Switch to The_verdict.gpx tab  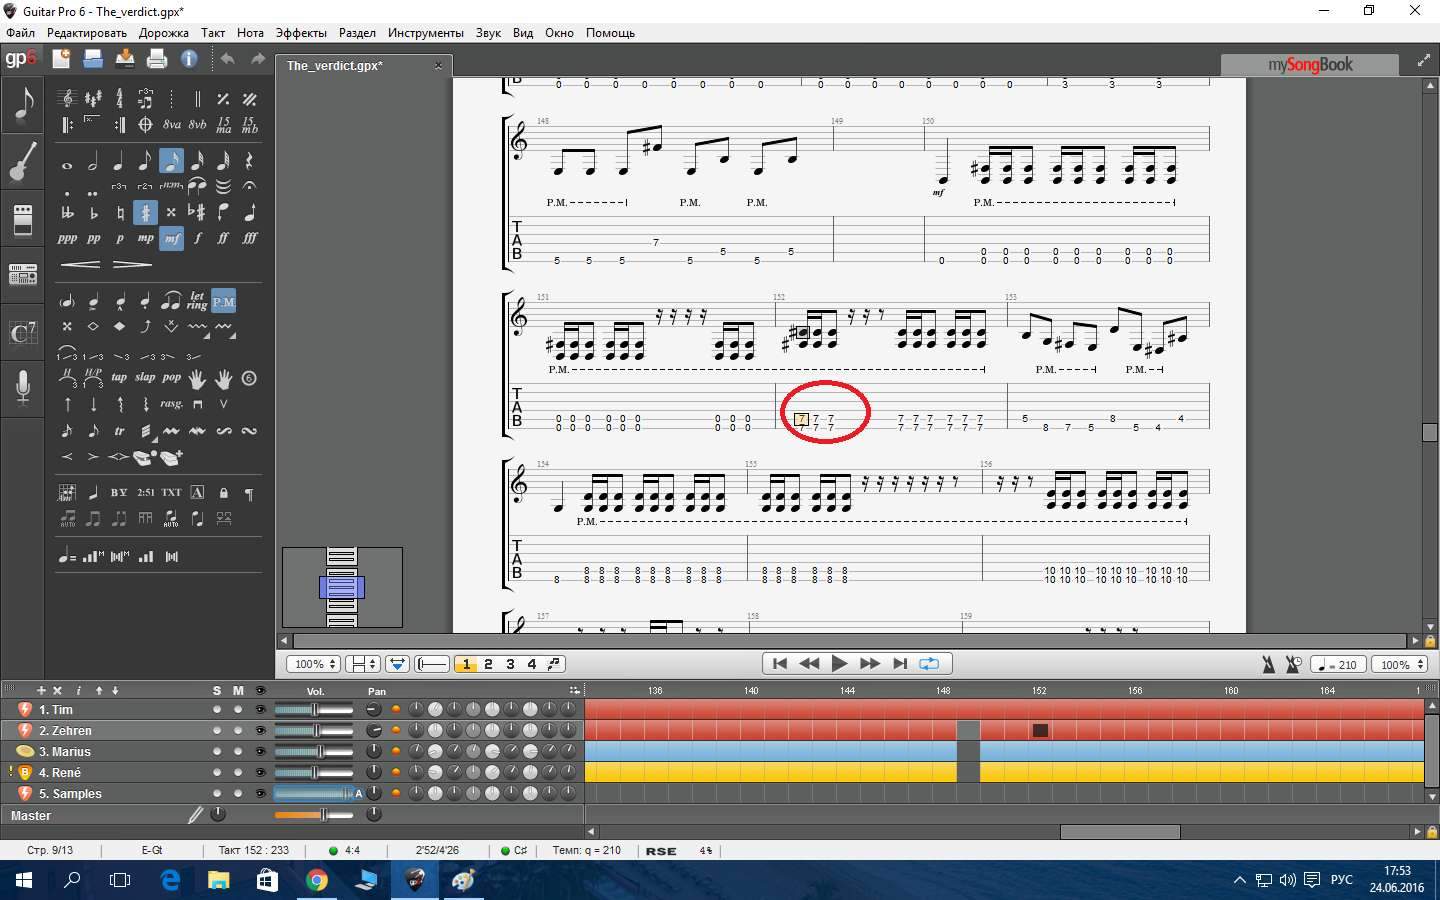335,66
